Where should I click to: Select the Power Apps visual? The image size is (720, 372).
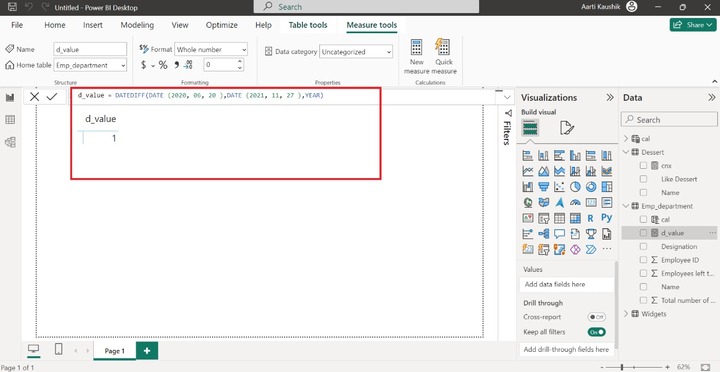575,249
